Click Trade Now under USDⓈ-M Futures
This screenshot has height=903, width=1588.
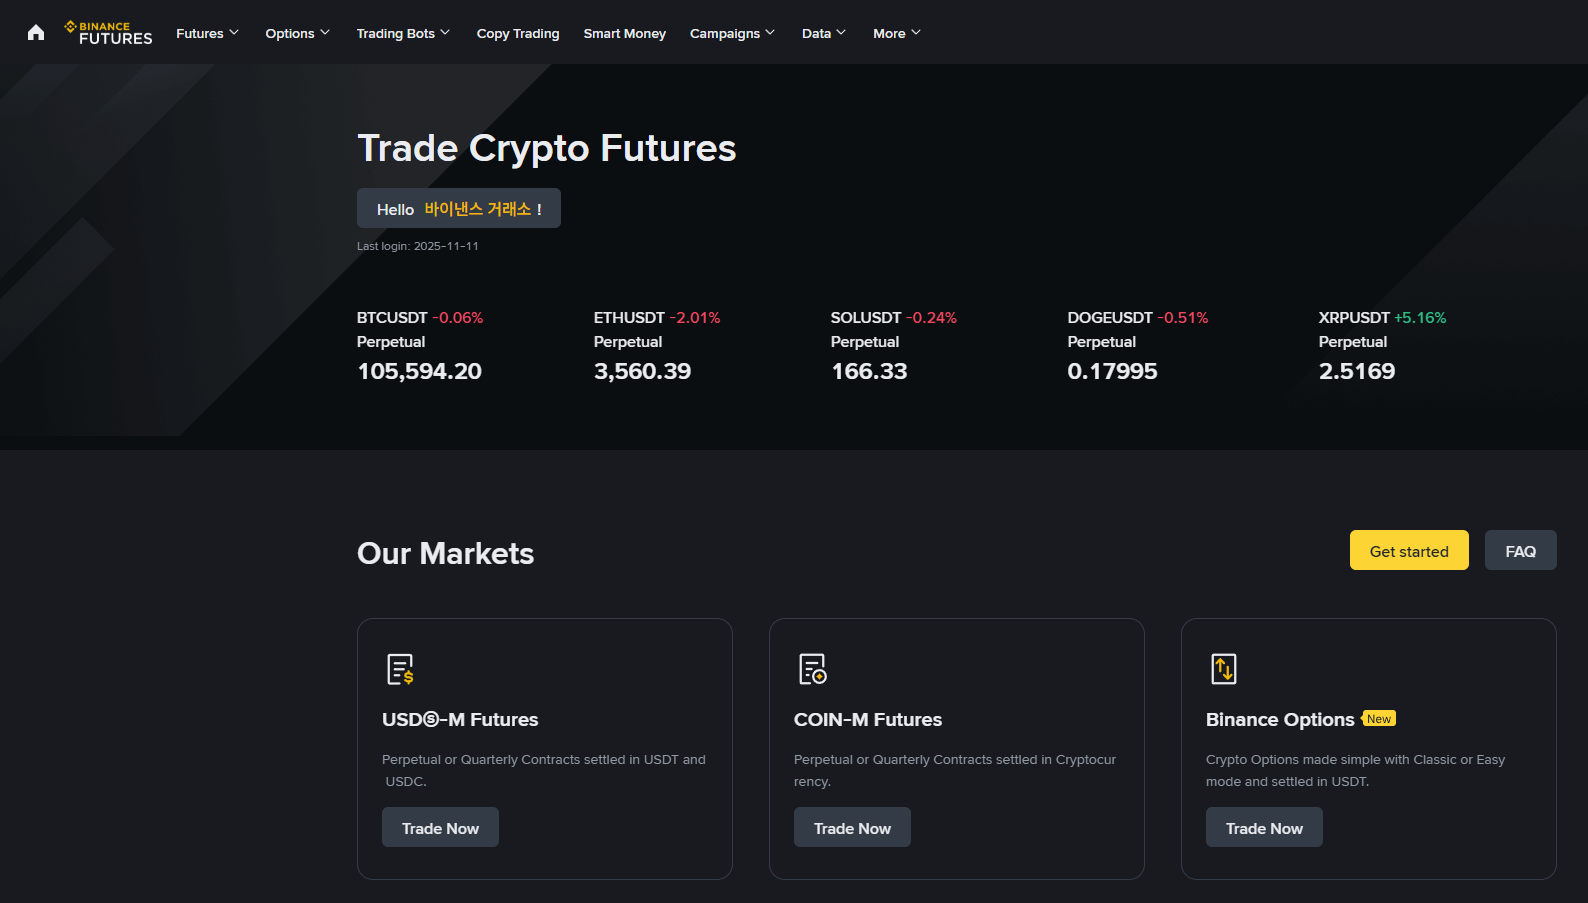pyautogui.click(x=440, y=828)
